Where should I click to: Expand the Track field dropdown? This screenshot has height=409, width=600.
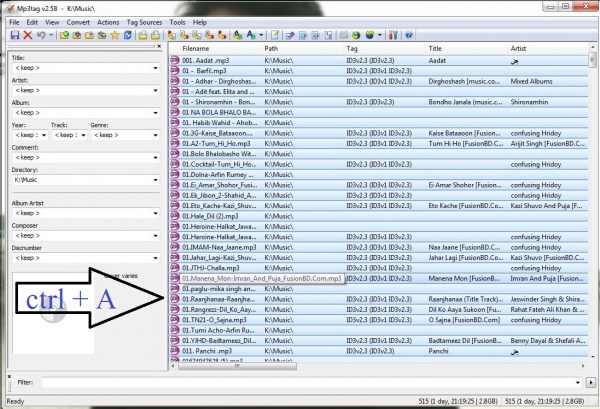coord(83,135)
